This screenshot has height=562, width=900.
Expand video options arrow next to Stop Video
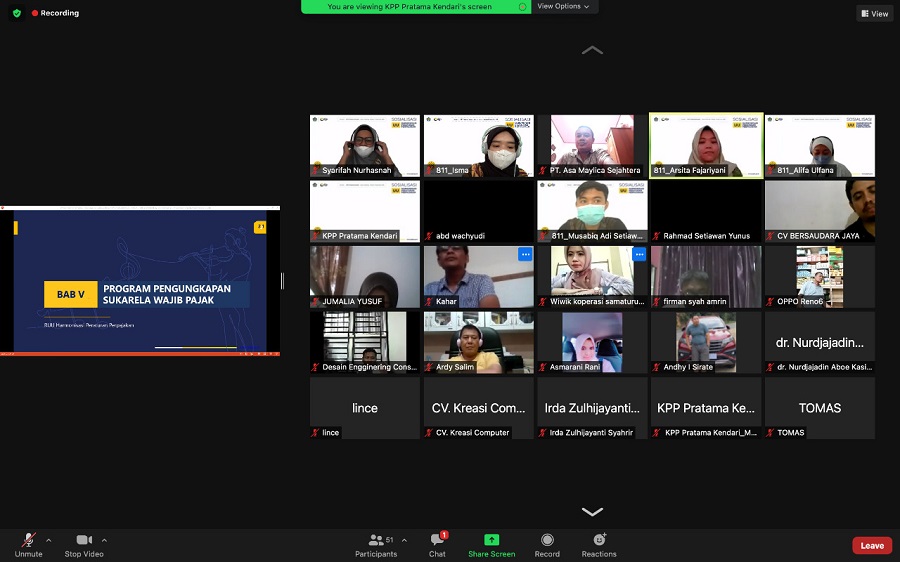(104, 540)
